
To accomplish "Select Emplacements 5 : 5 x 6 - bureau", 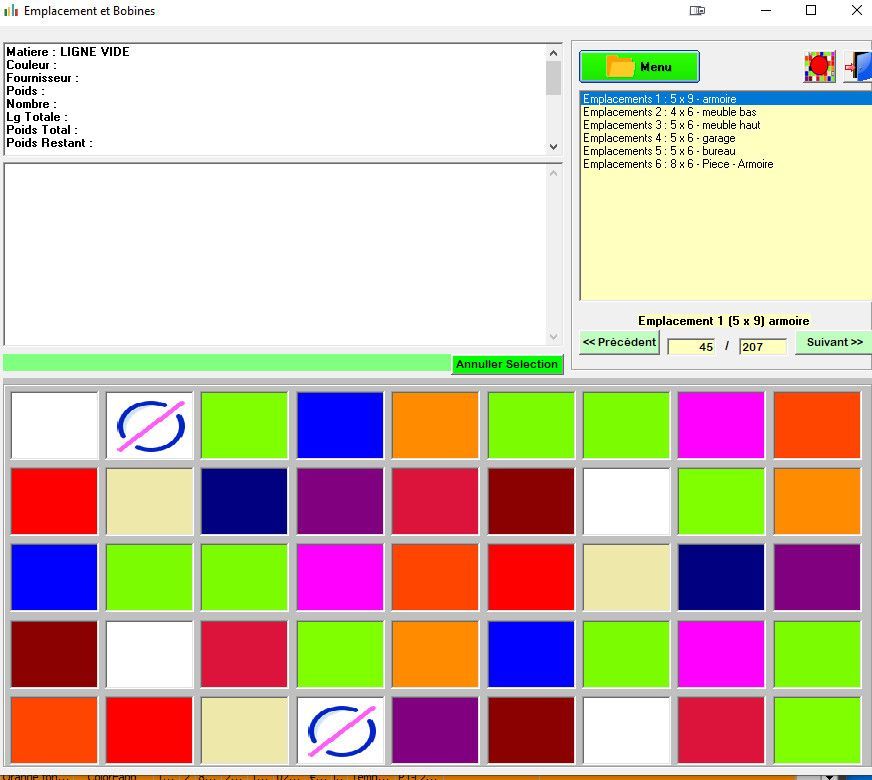I will tap(726, 151).
